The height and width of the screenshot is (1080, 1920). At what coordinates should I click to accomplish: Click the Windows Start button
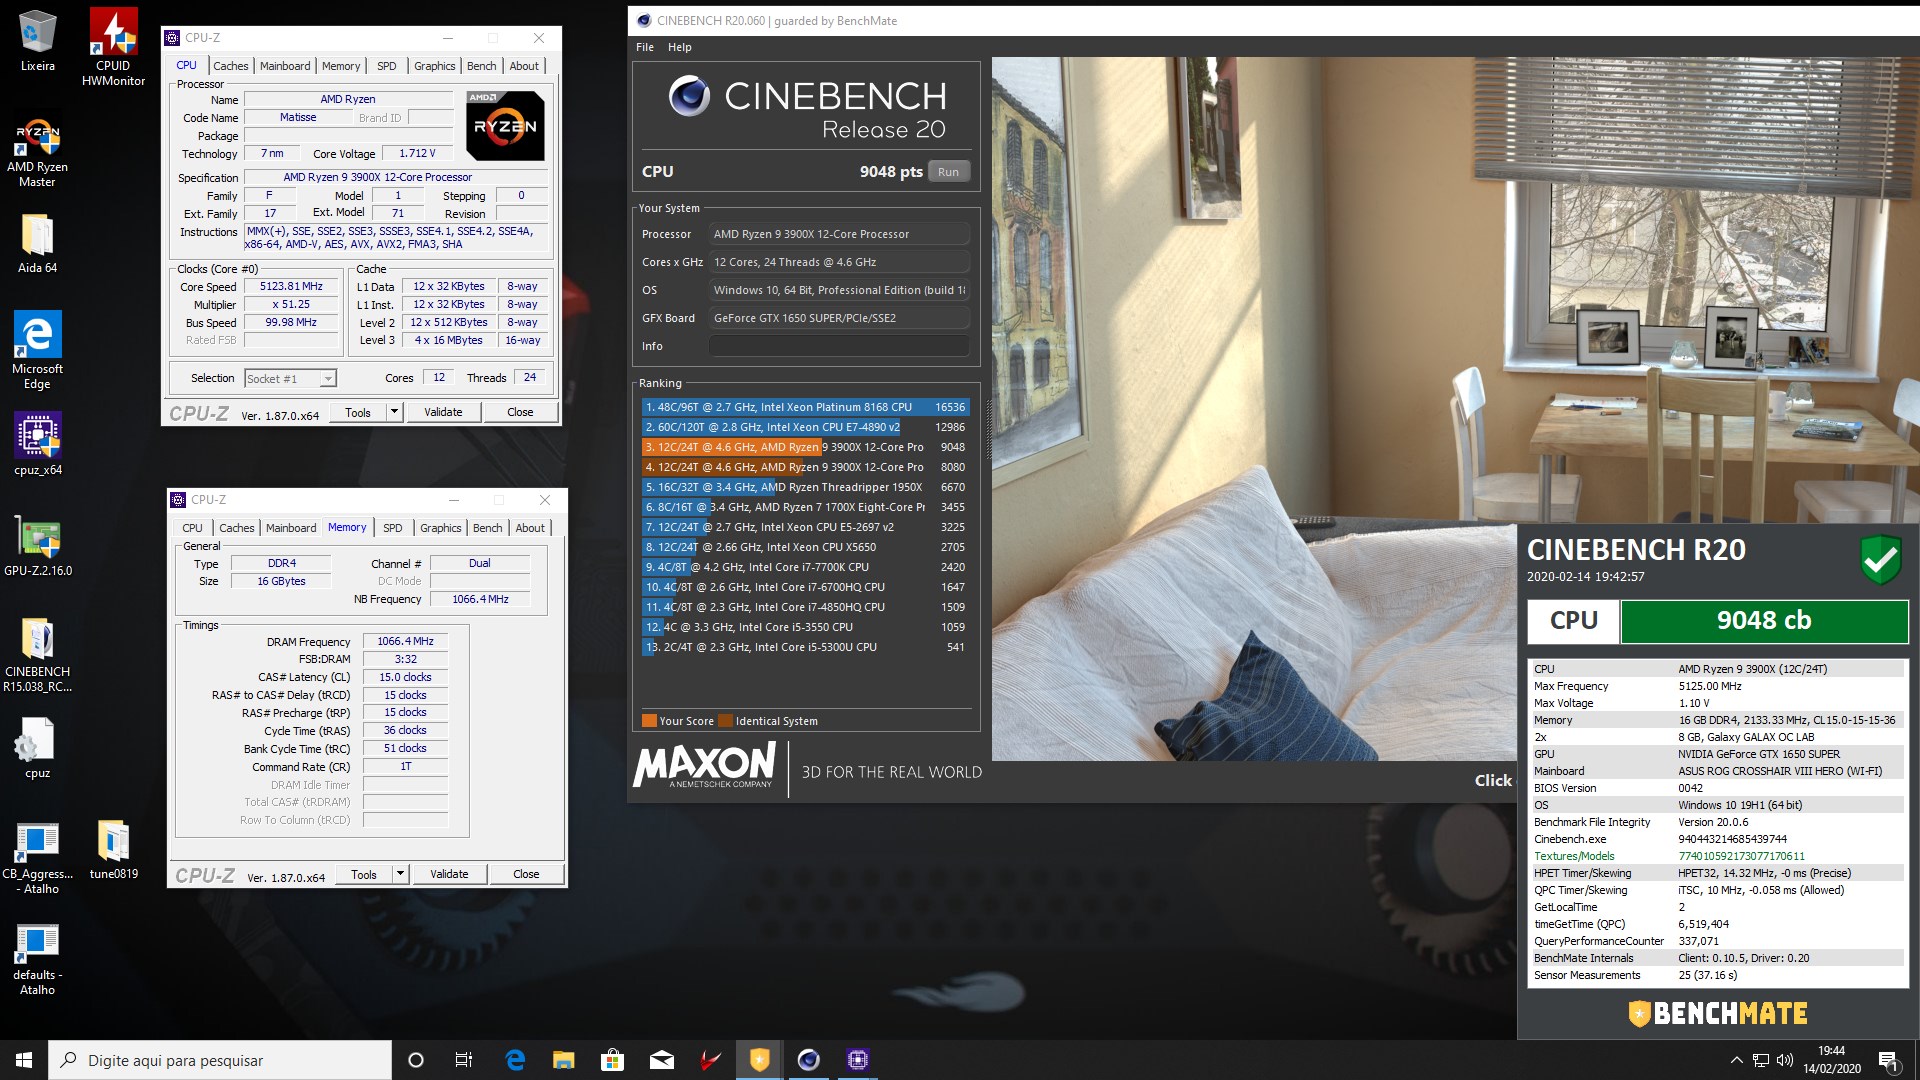coord(24,1060)
